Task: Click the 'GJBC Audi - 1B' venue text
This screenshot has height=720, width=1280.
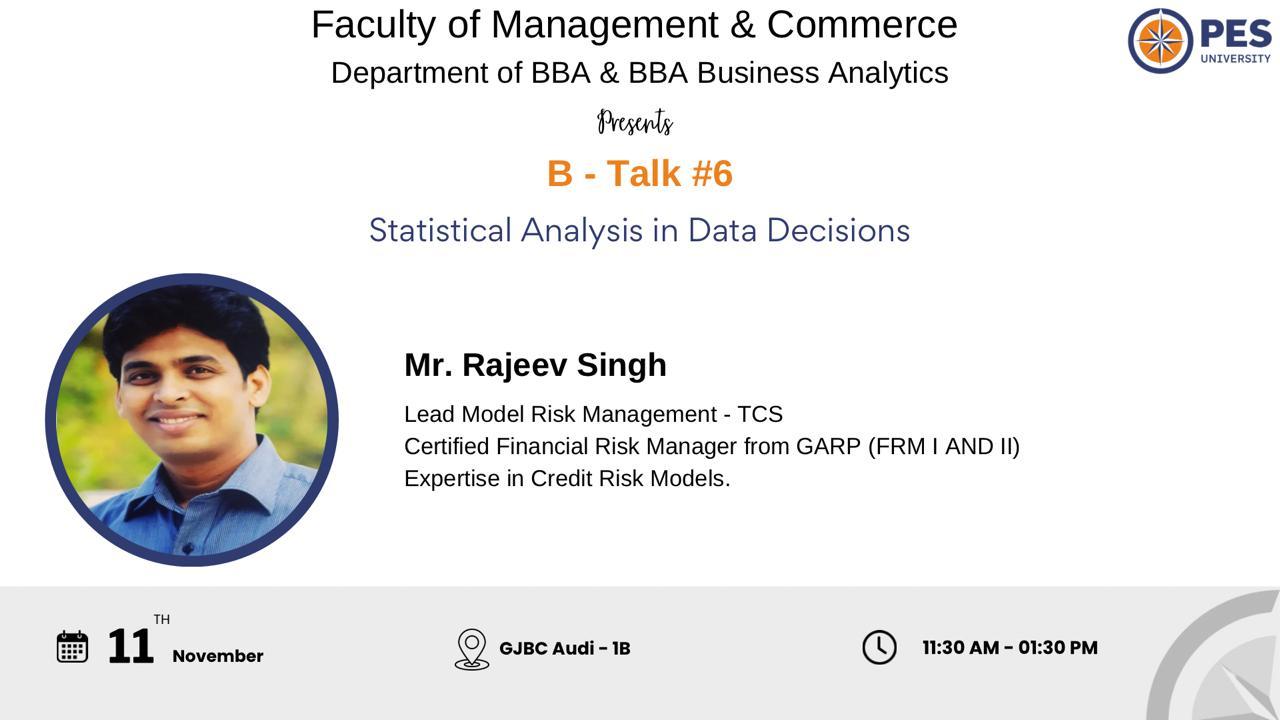Action: tap(565, 648)
